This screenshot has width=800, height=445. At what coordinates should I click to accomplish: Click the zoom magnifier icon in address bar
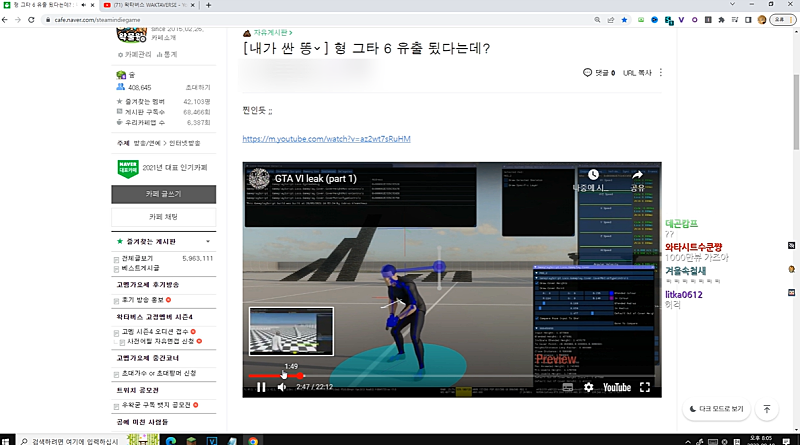tap(597, 20)
